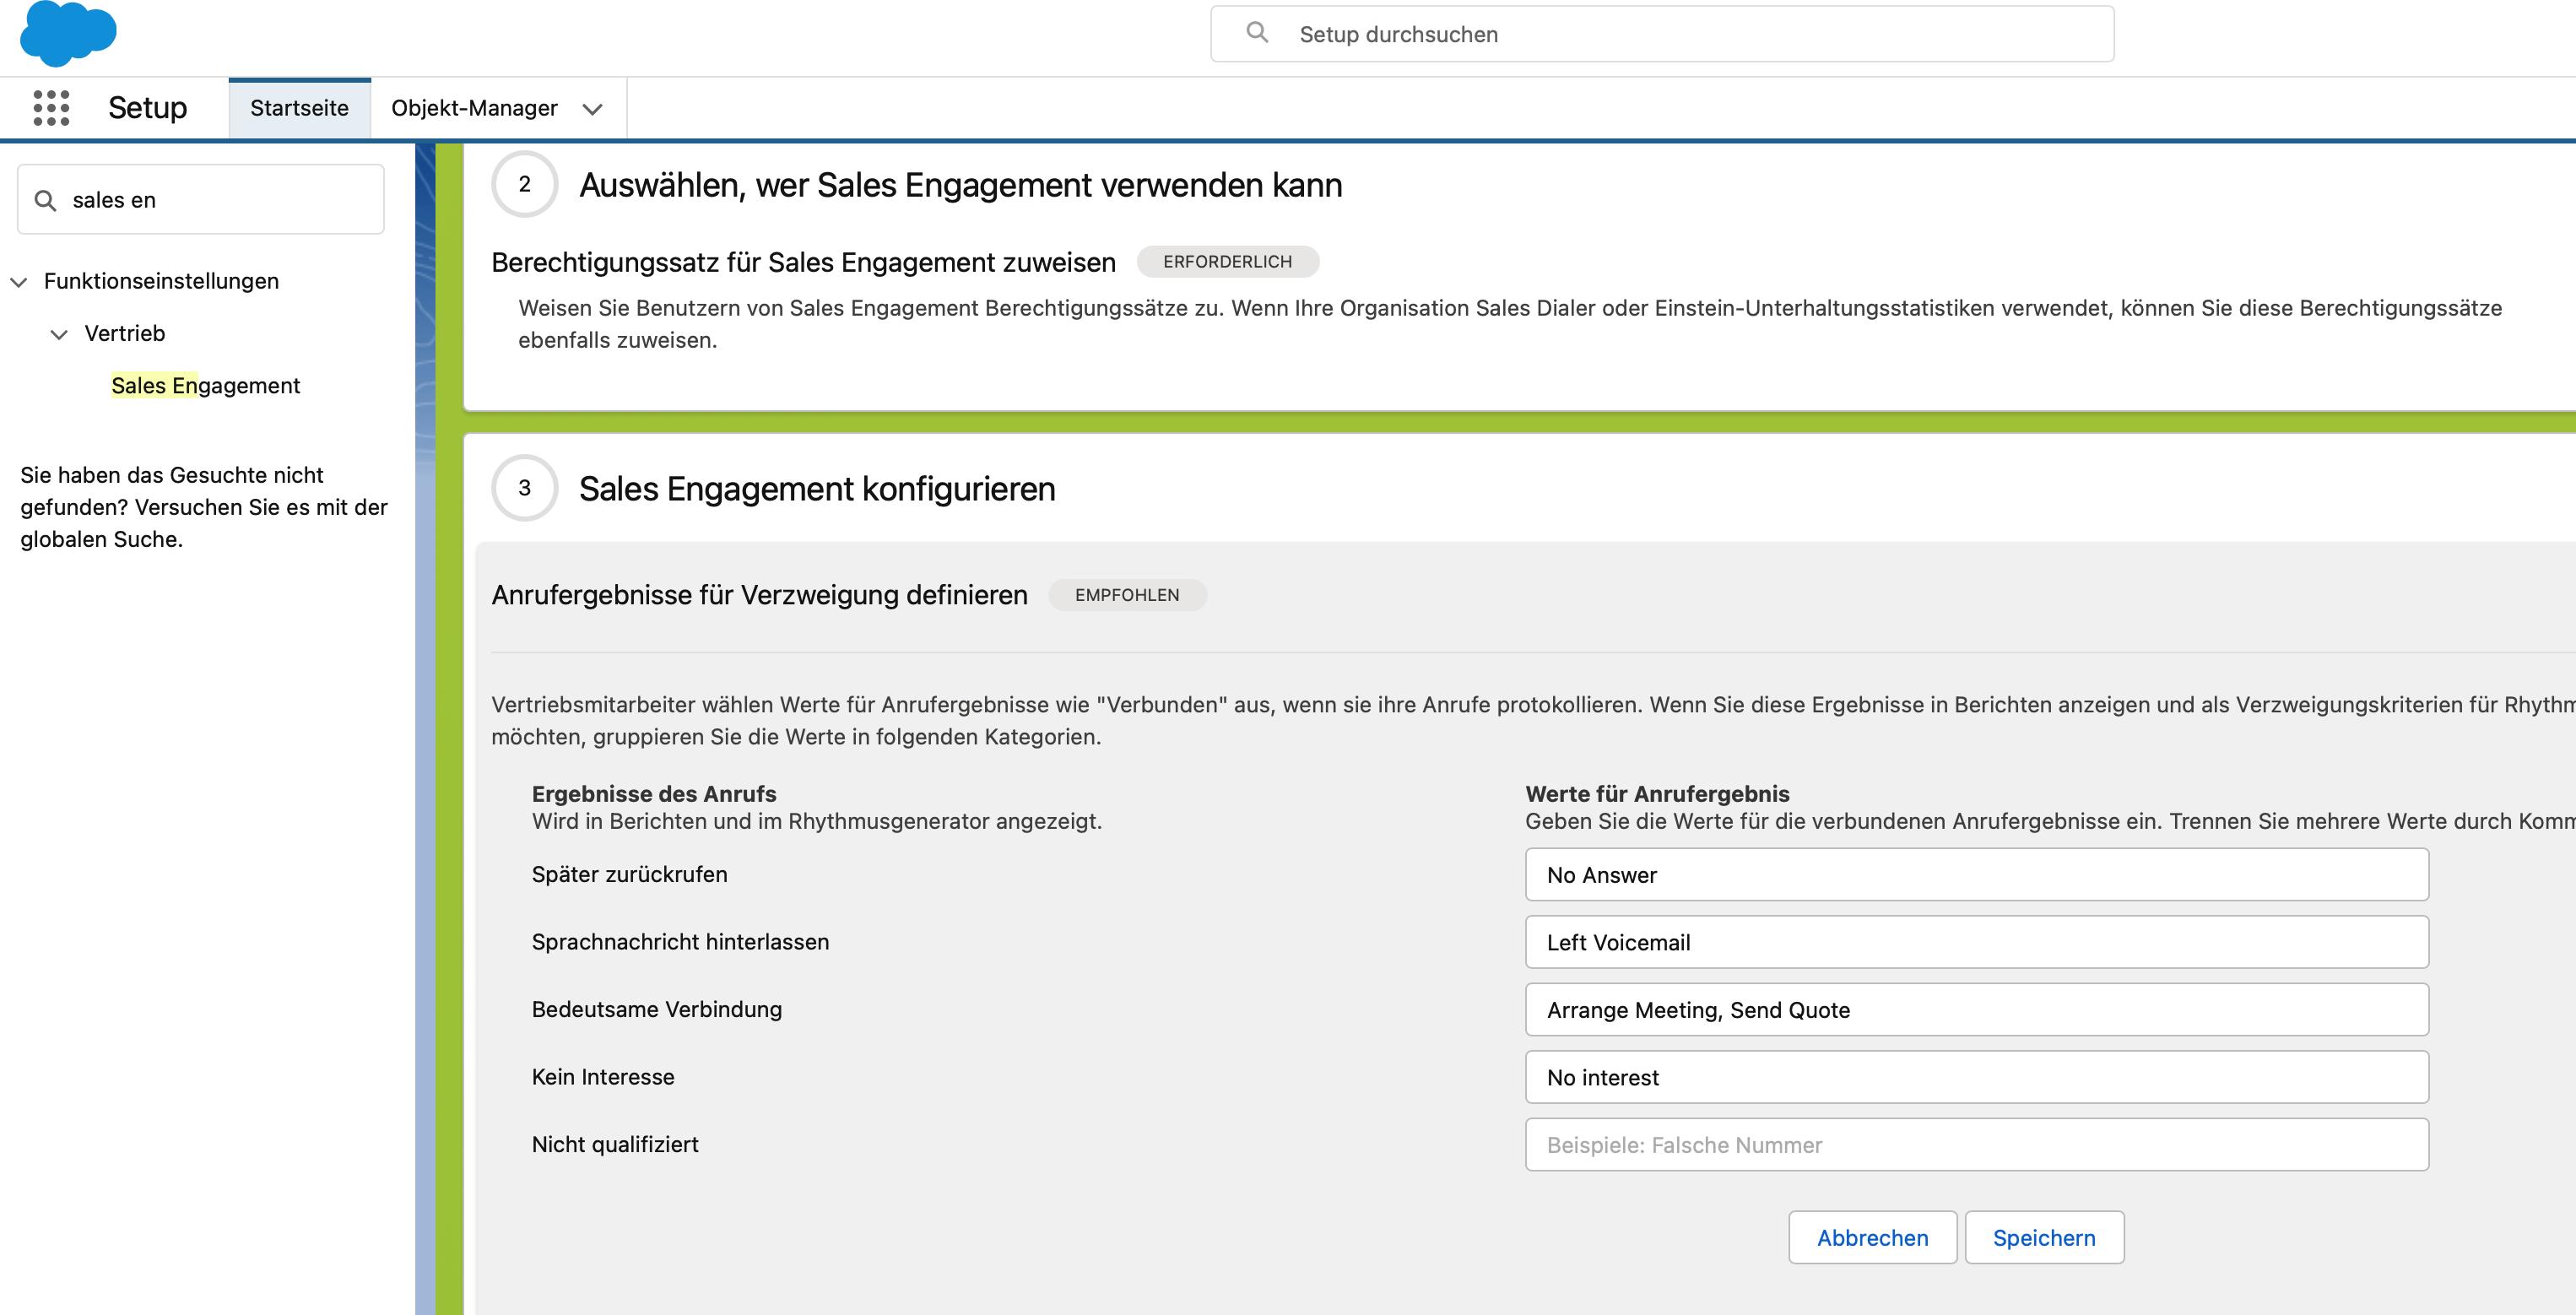
Task: Click 'Anrufergebnisse für Verzweigung definieren' heading
Action: point(759,595)
